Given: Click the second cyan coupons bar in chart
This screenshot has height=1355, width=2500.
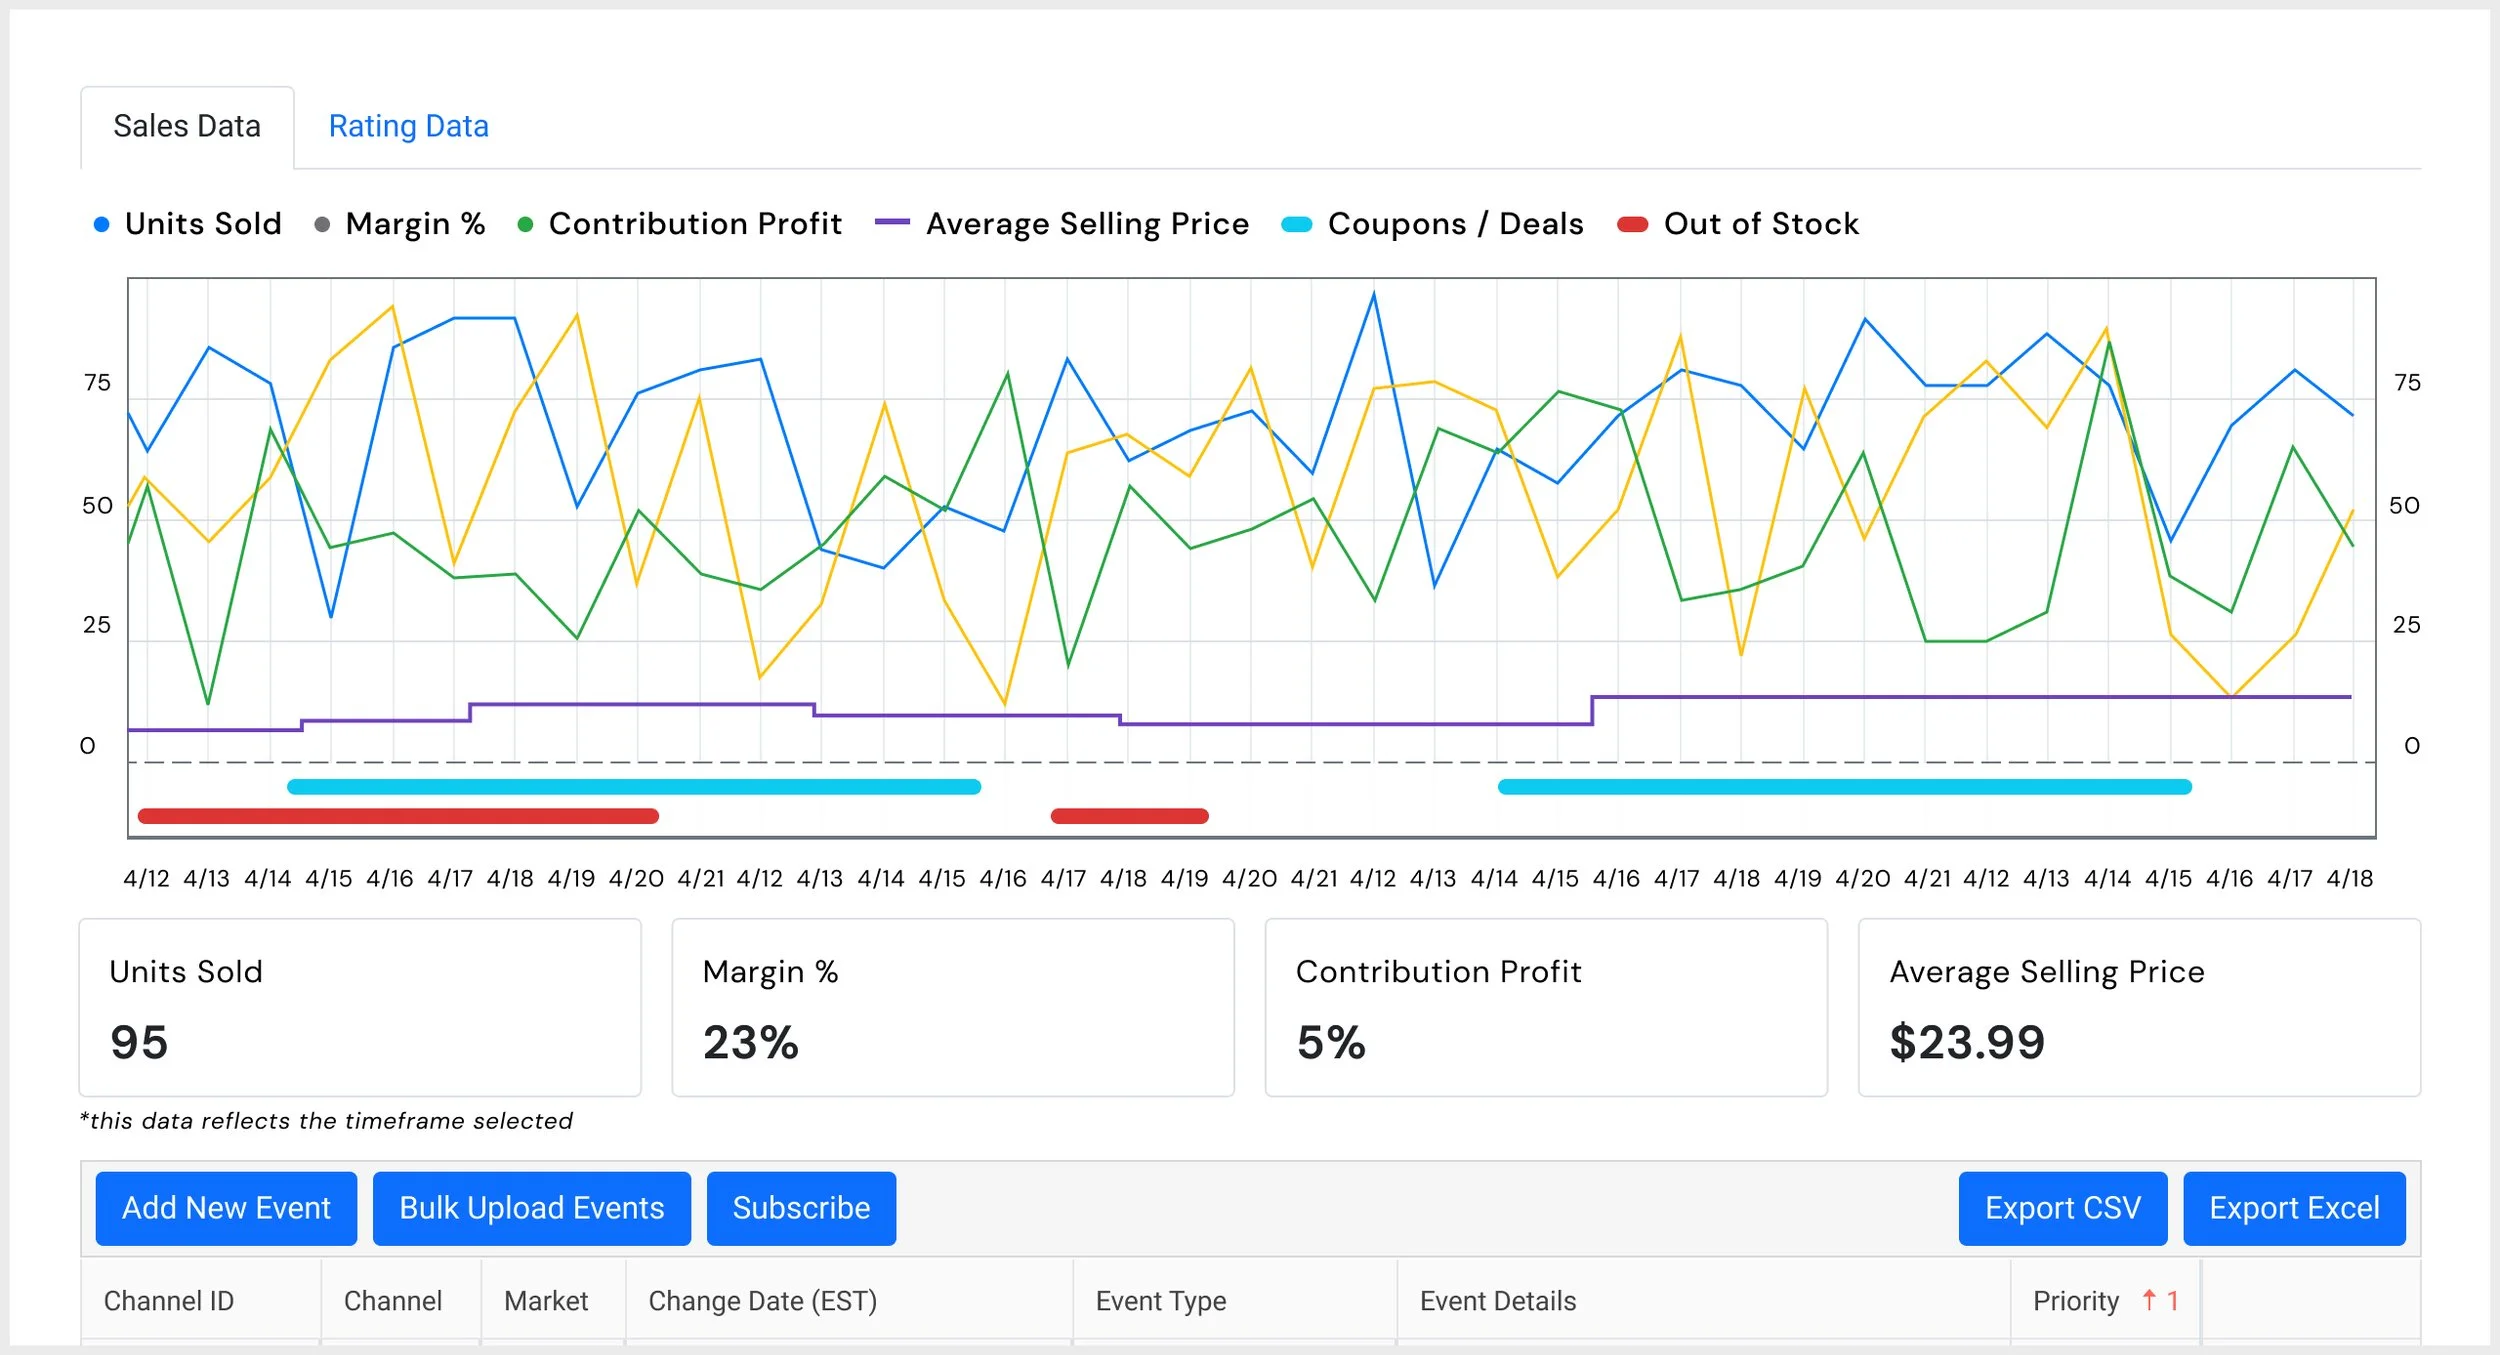Looking at the screenshot, I should (x=1844, y=787).
